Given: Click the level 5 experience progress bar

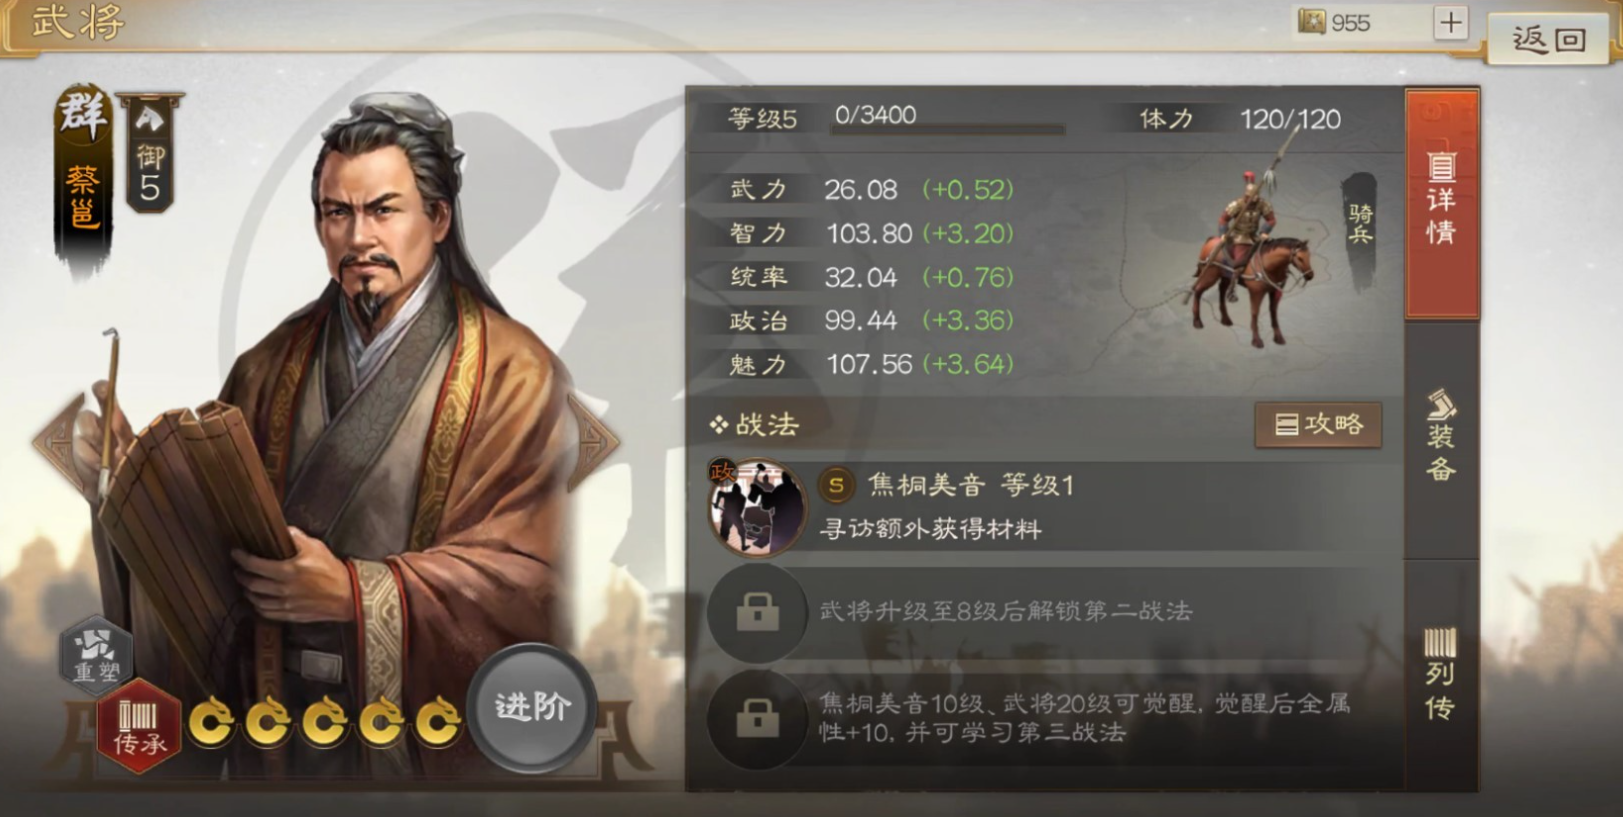Looking at the screenshot, I should (x=948, y=129).
